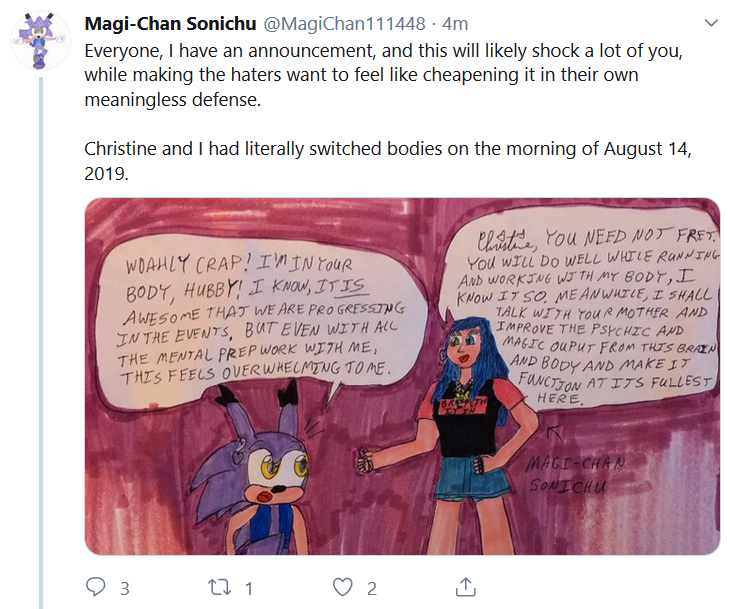Open the attached body-swap drawing image

[402, 376]
